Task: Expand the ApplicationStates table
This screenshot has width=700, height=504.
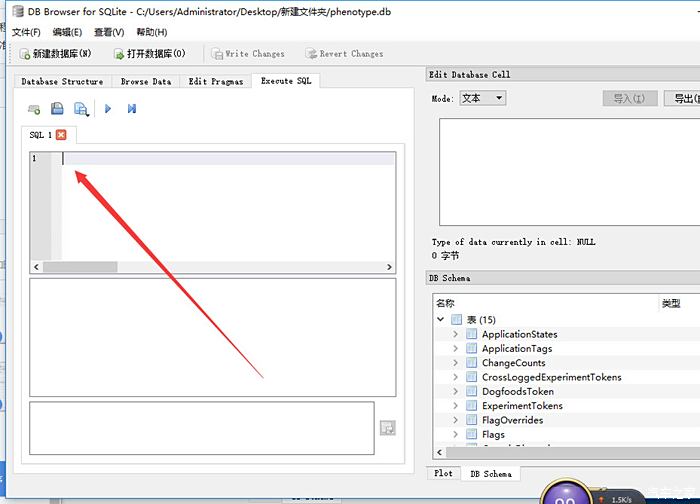Action: point(455,334)
